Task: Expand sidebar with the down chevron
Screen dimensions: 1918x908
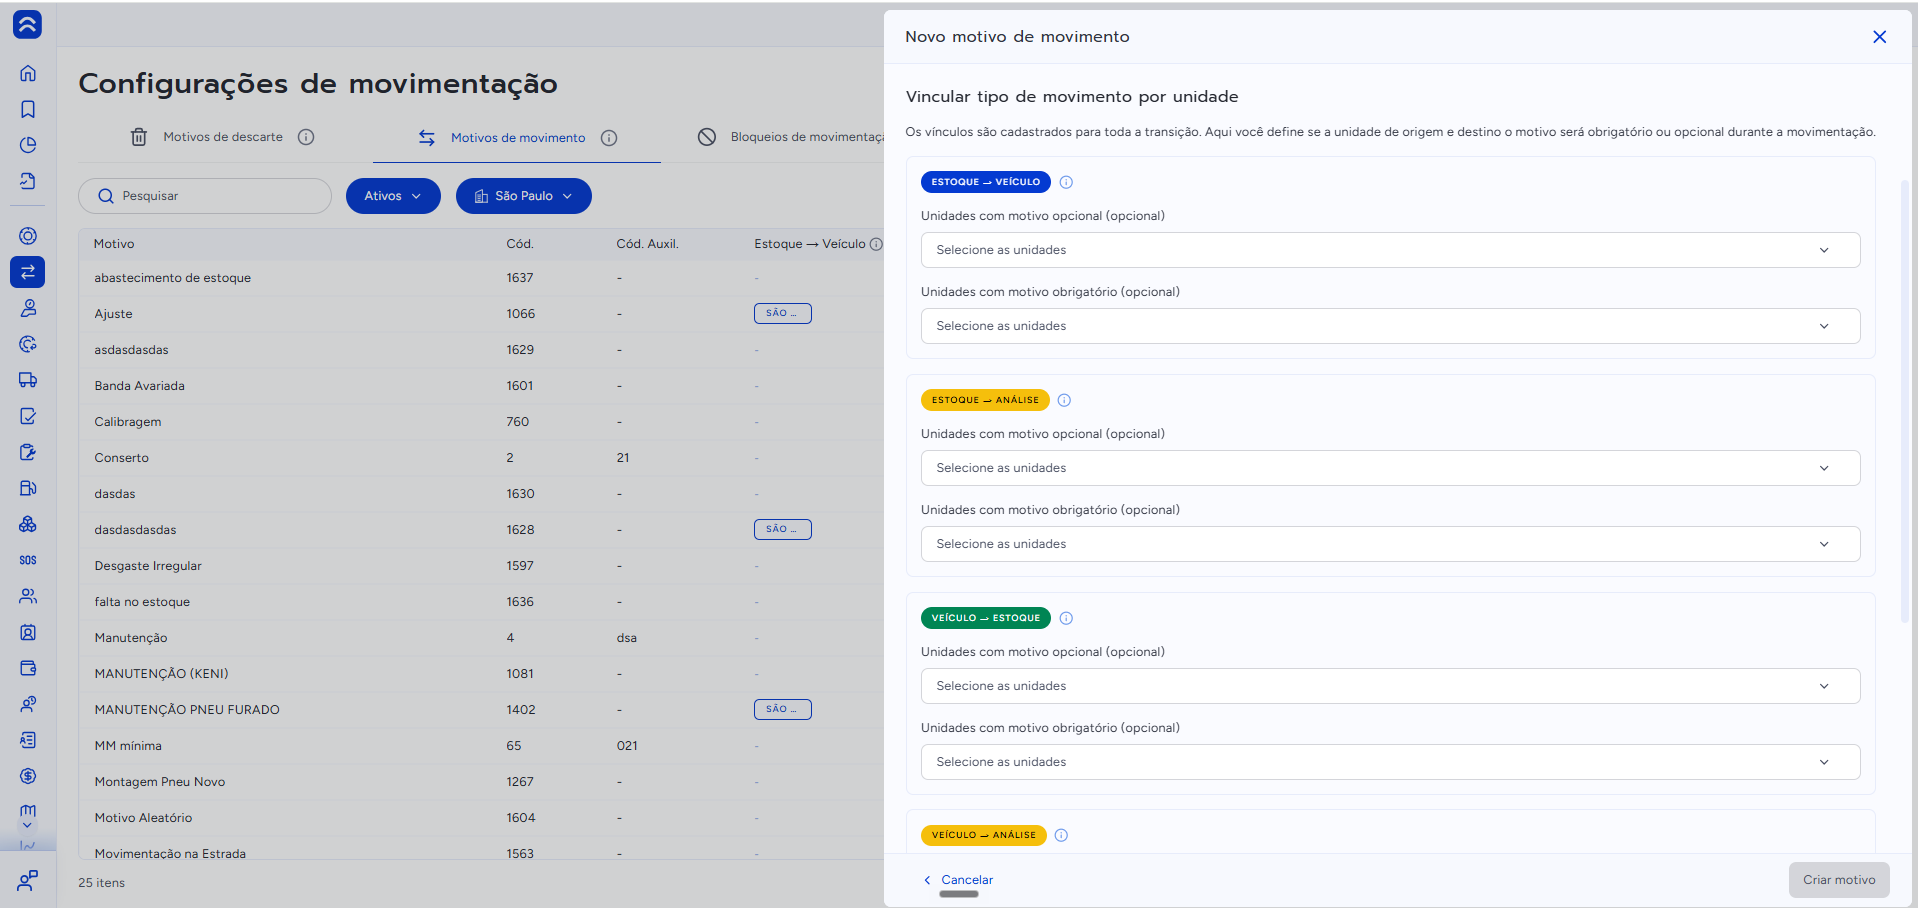Action: [x=28, y=826]
